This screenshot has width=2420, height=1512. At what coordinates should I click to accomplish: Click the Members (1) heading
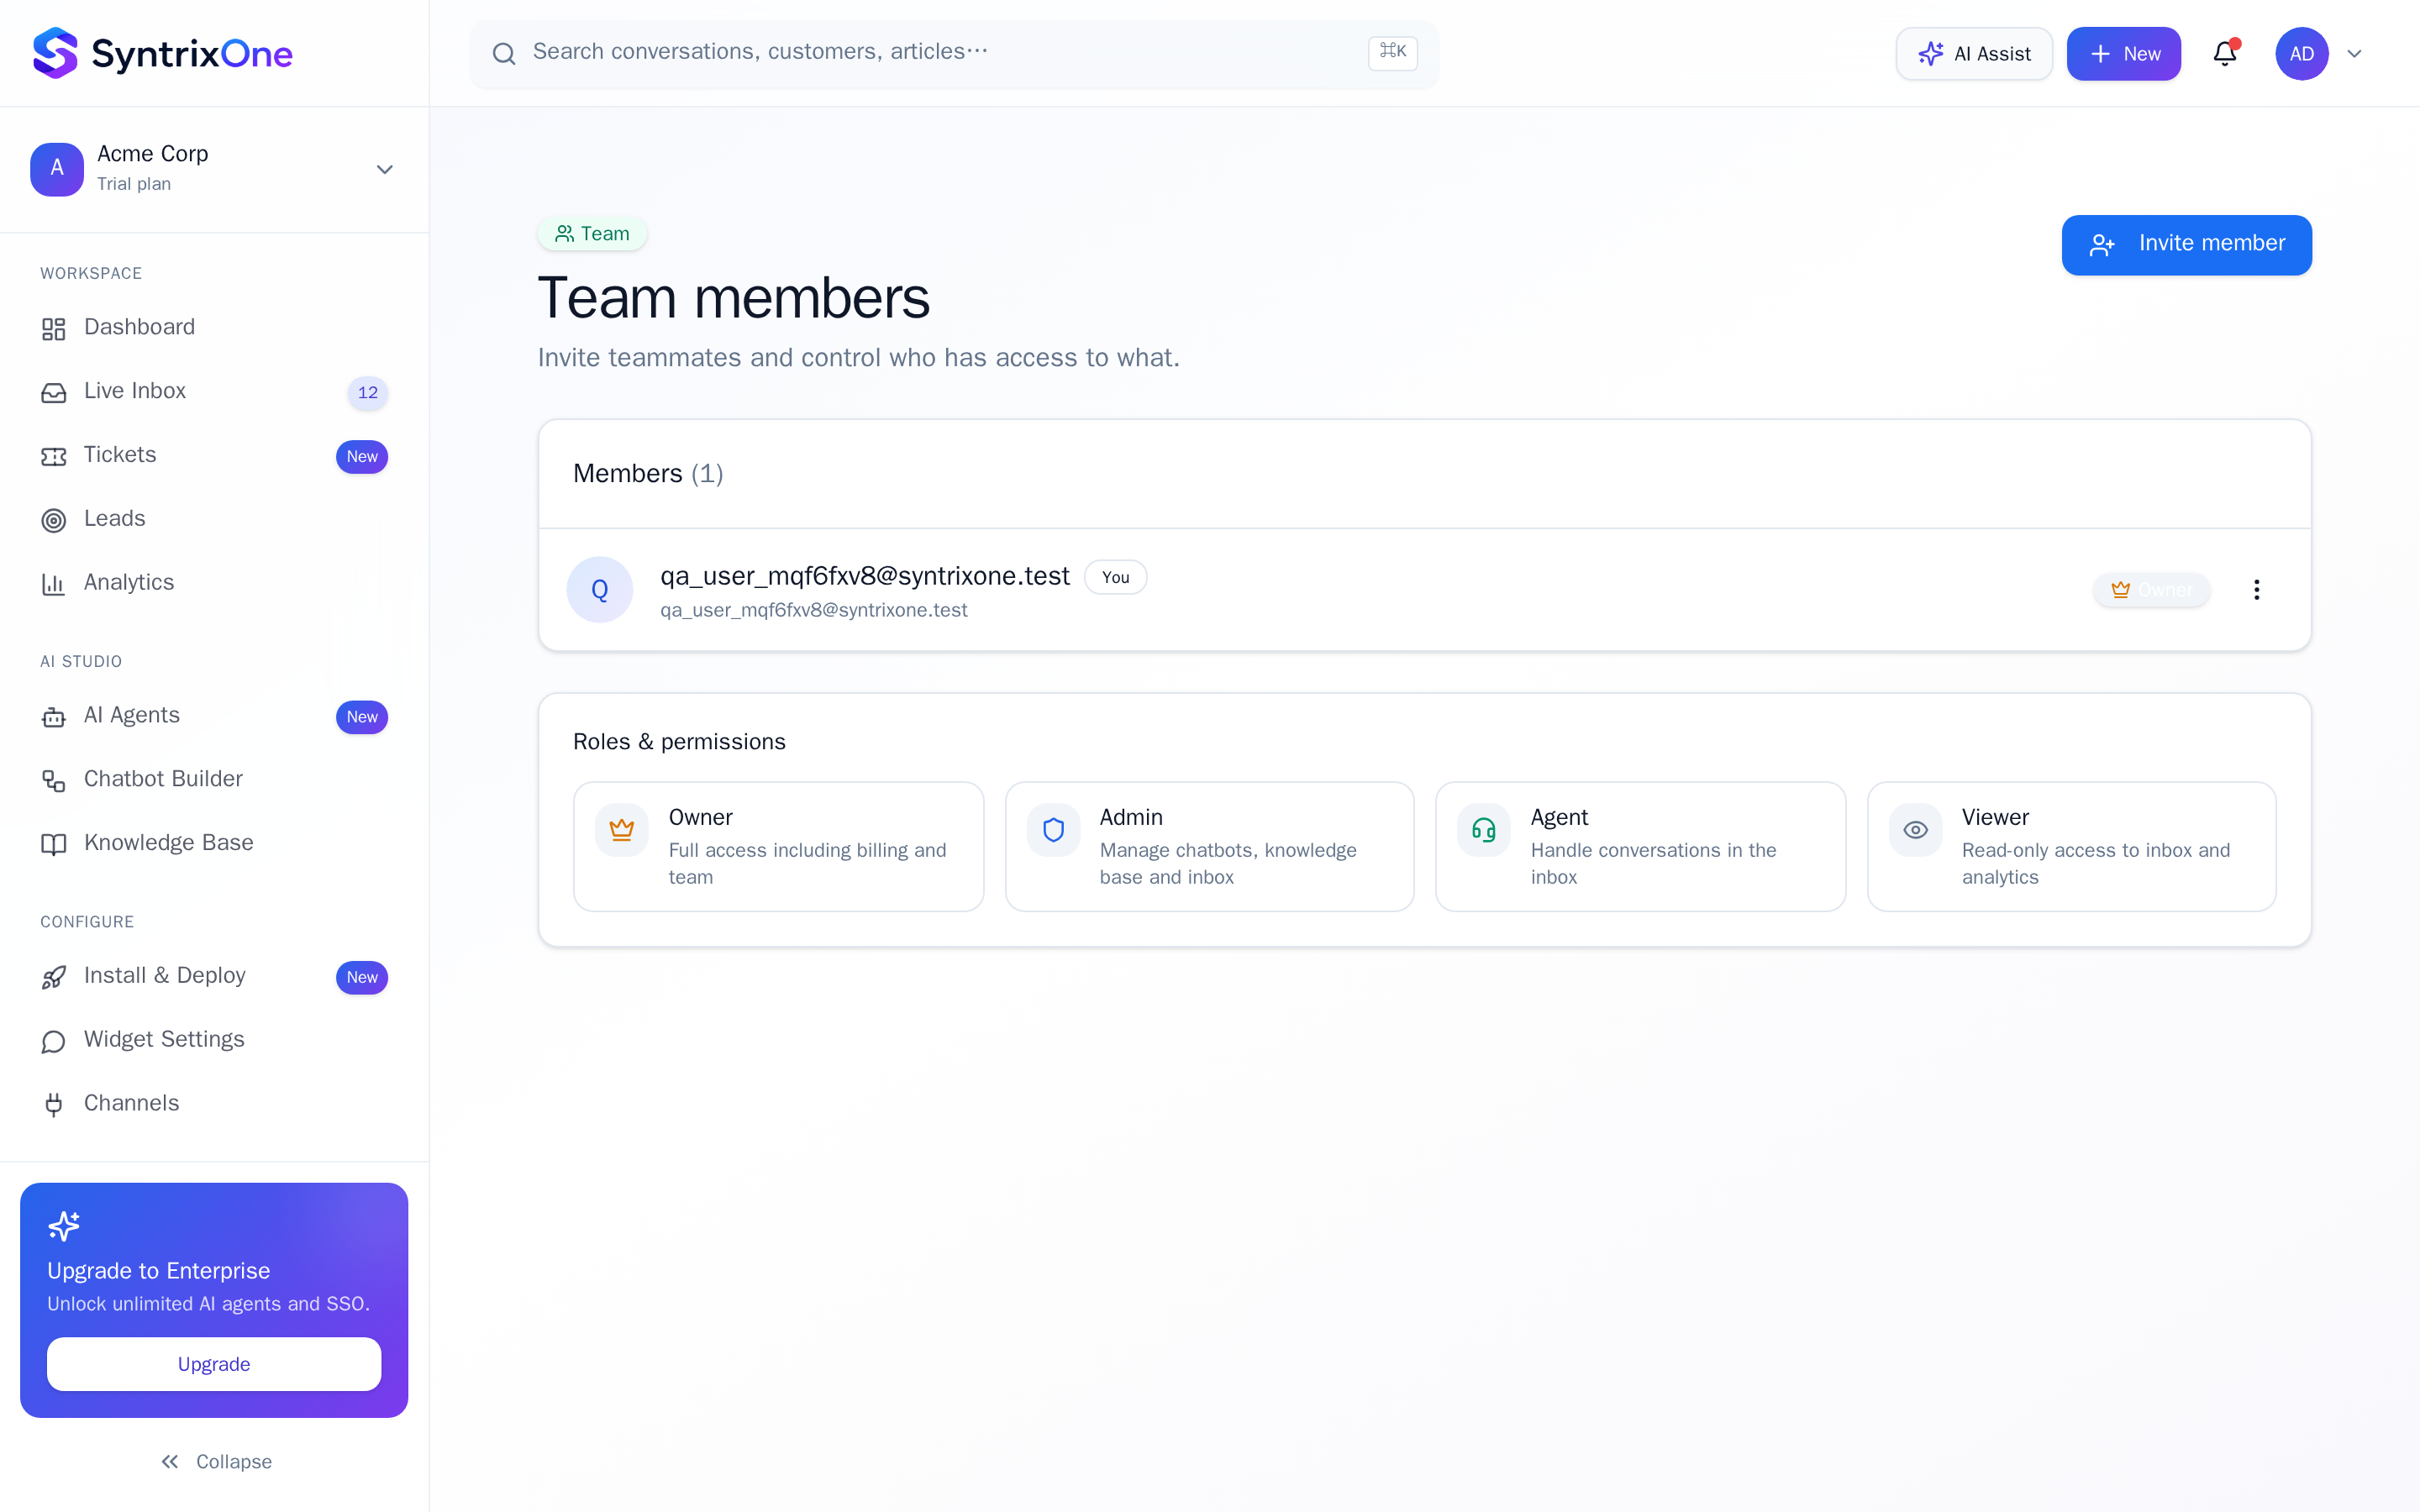point(648,473)
